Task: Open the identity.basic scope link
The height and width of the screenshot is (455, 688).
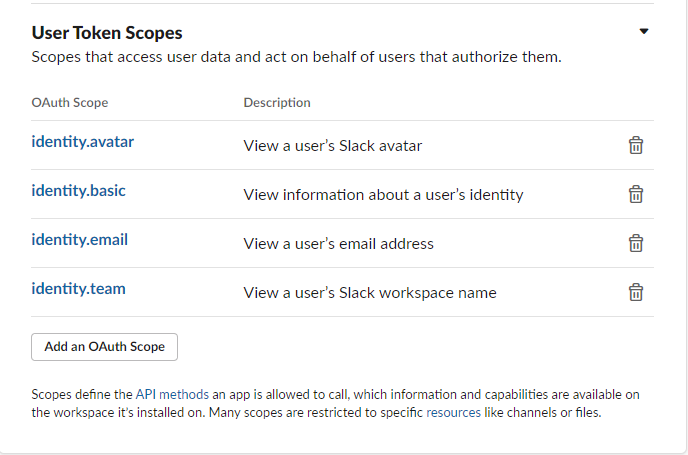Action: 79,191
